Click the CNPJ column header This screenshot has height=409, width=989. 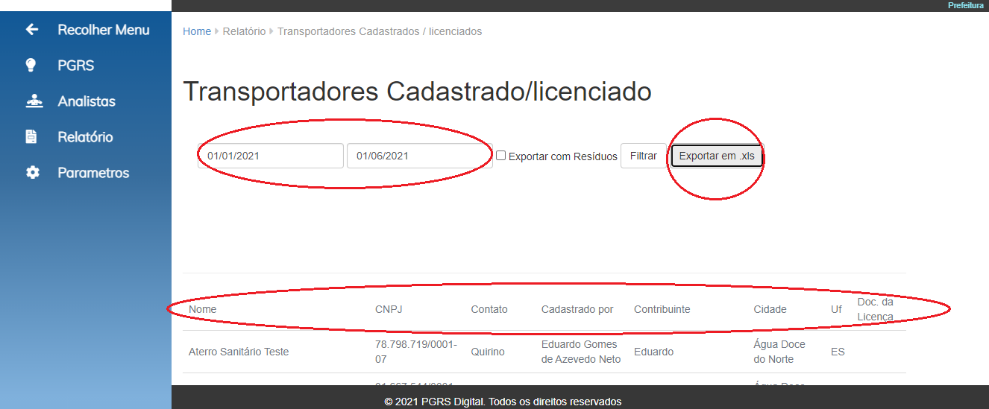389,310
